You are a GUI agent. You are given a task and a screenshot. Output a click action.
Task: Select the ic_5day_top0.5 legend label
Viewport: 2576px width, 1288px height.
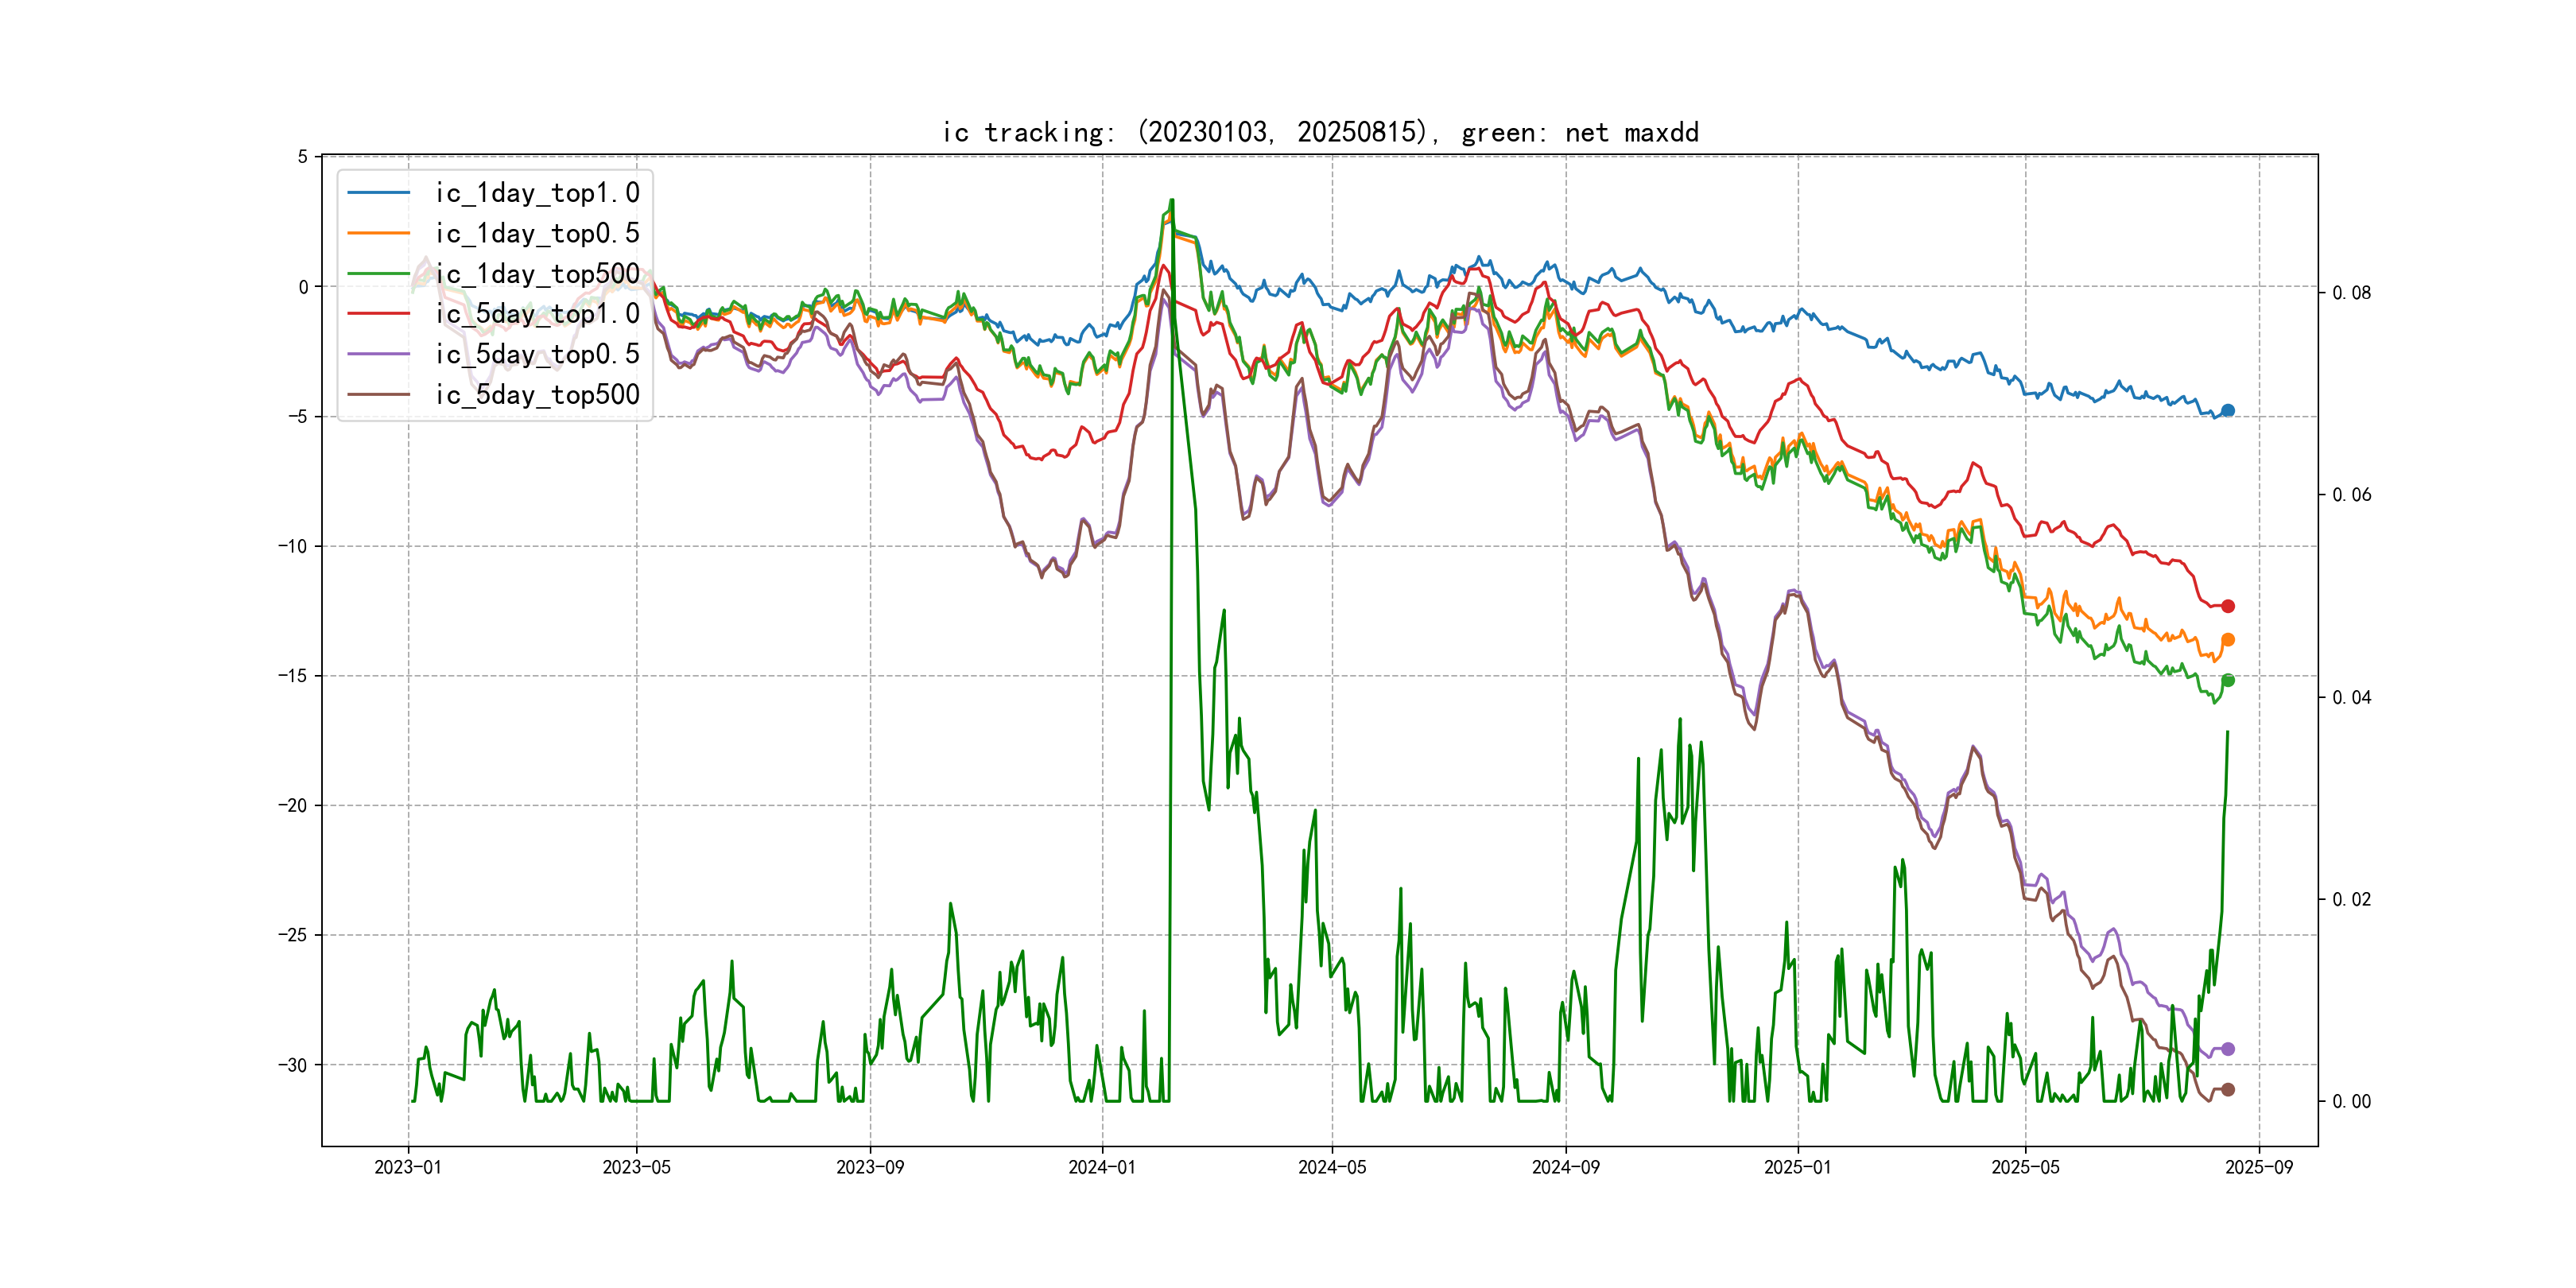[x=537, y=354]
